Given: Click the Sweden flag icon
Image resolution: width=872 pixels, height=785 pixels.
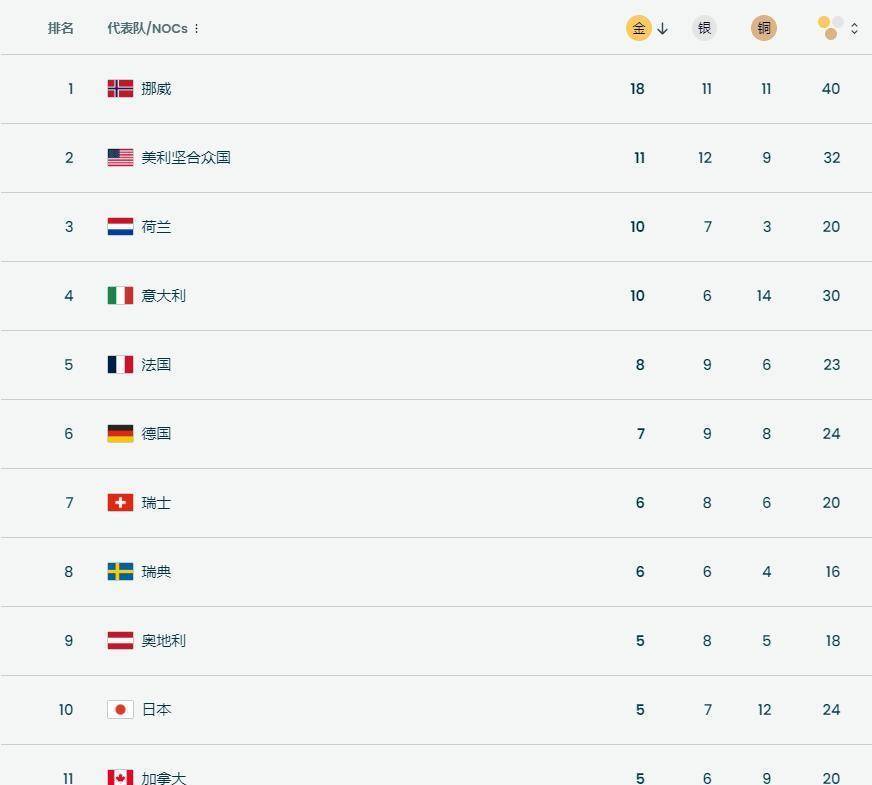Looking at the screenshot, I should pyautogui.click(x=120, y=571).
